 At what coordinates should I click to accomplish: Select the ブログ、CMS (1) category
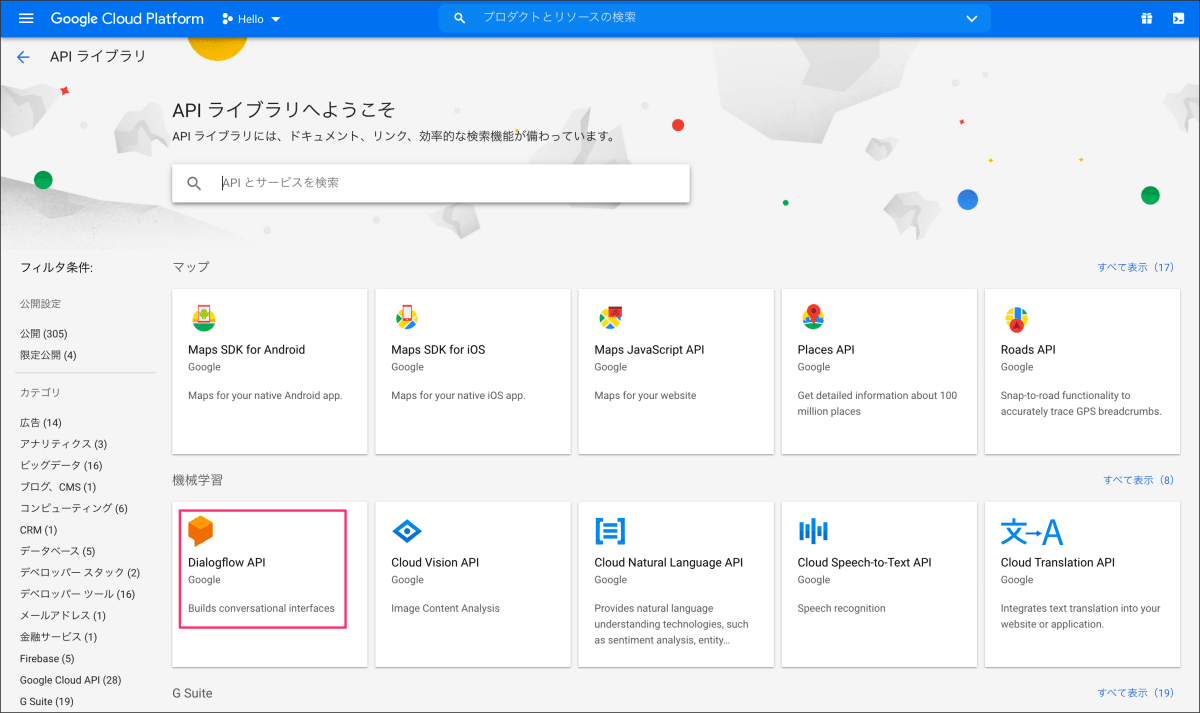[x=58, y=487]
